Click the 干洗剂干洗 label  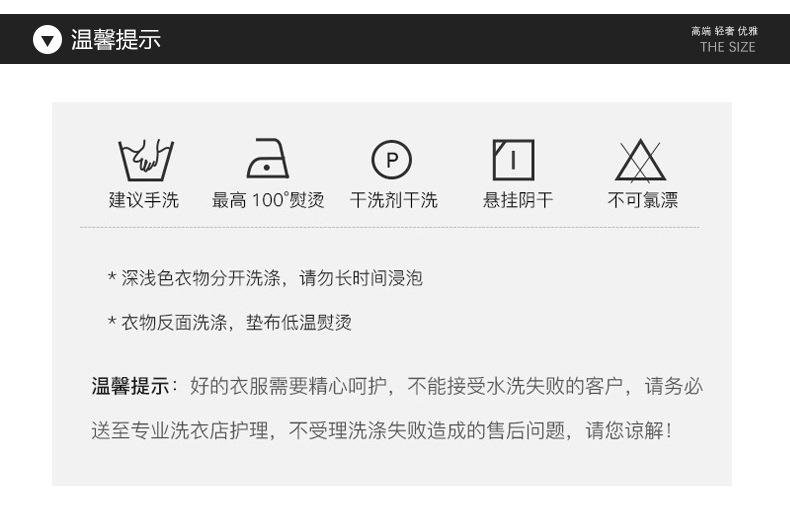click(x=393, y=200)
